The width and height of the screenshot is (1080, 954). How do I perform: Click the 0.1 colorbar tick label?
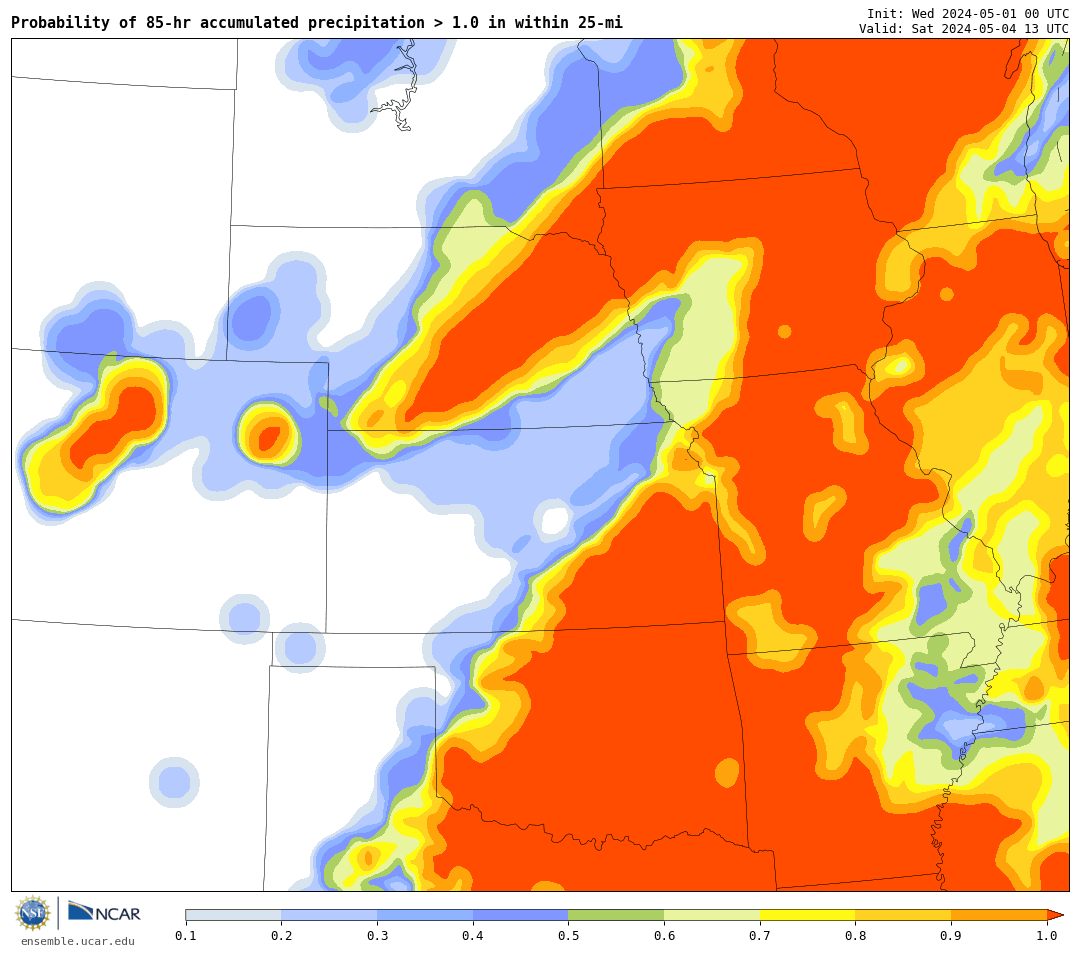186,935
